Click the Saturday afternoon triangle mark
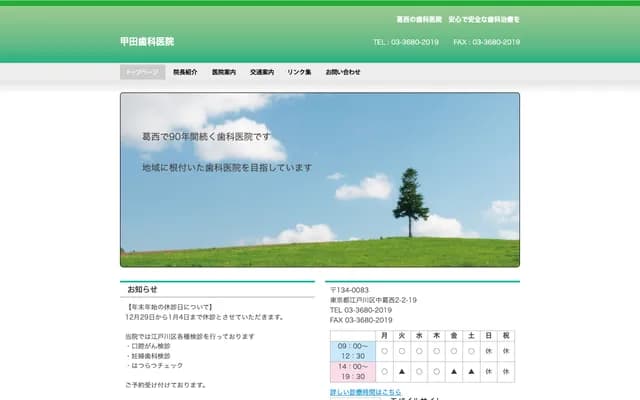 471,371
